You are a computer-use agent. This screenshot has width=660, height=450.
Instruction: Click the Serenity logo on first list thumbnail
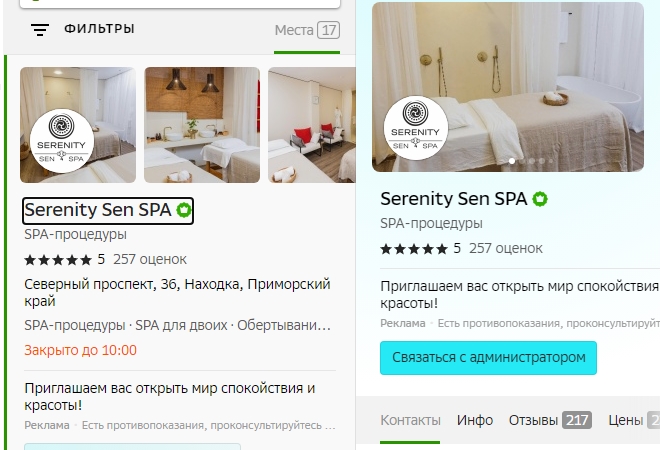coord(61,141)
